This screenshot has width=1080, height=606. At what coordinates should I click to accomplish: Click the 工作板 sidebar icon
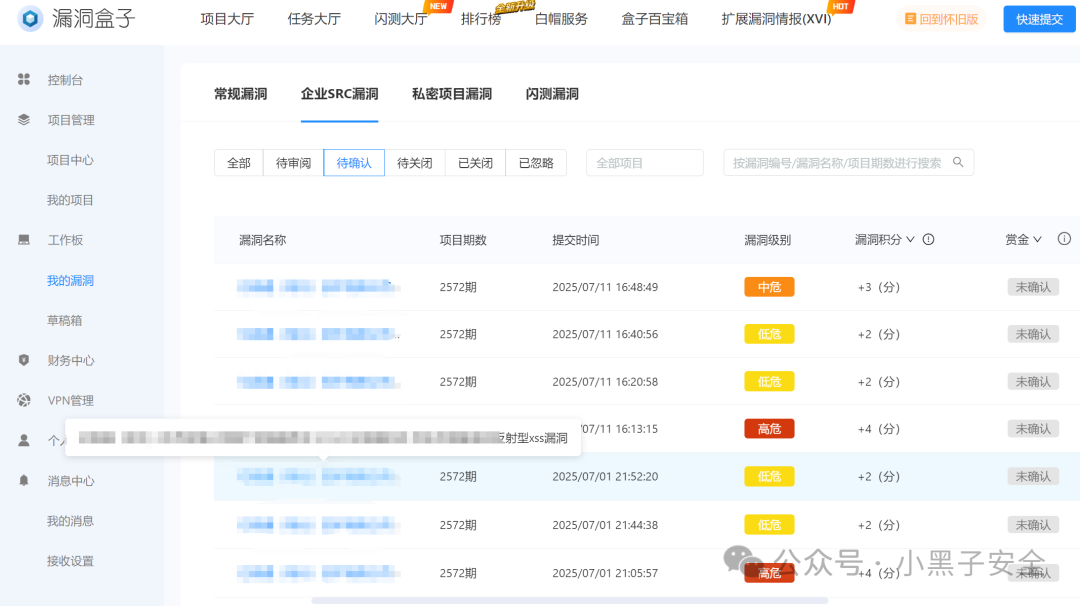[x=24, y=240]
